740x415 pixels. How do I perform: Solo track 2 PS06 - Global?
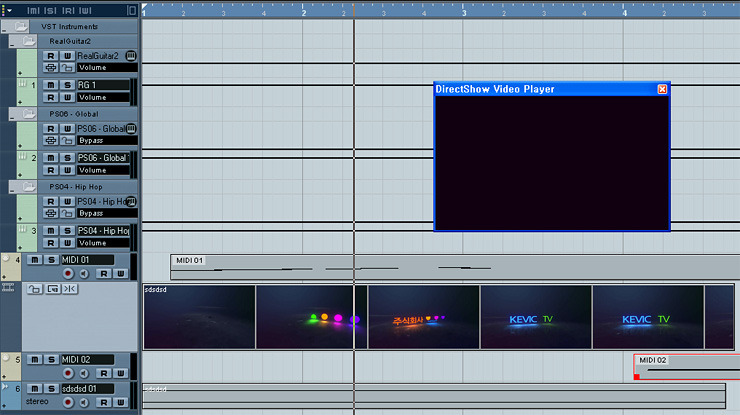67,158
